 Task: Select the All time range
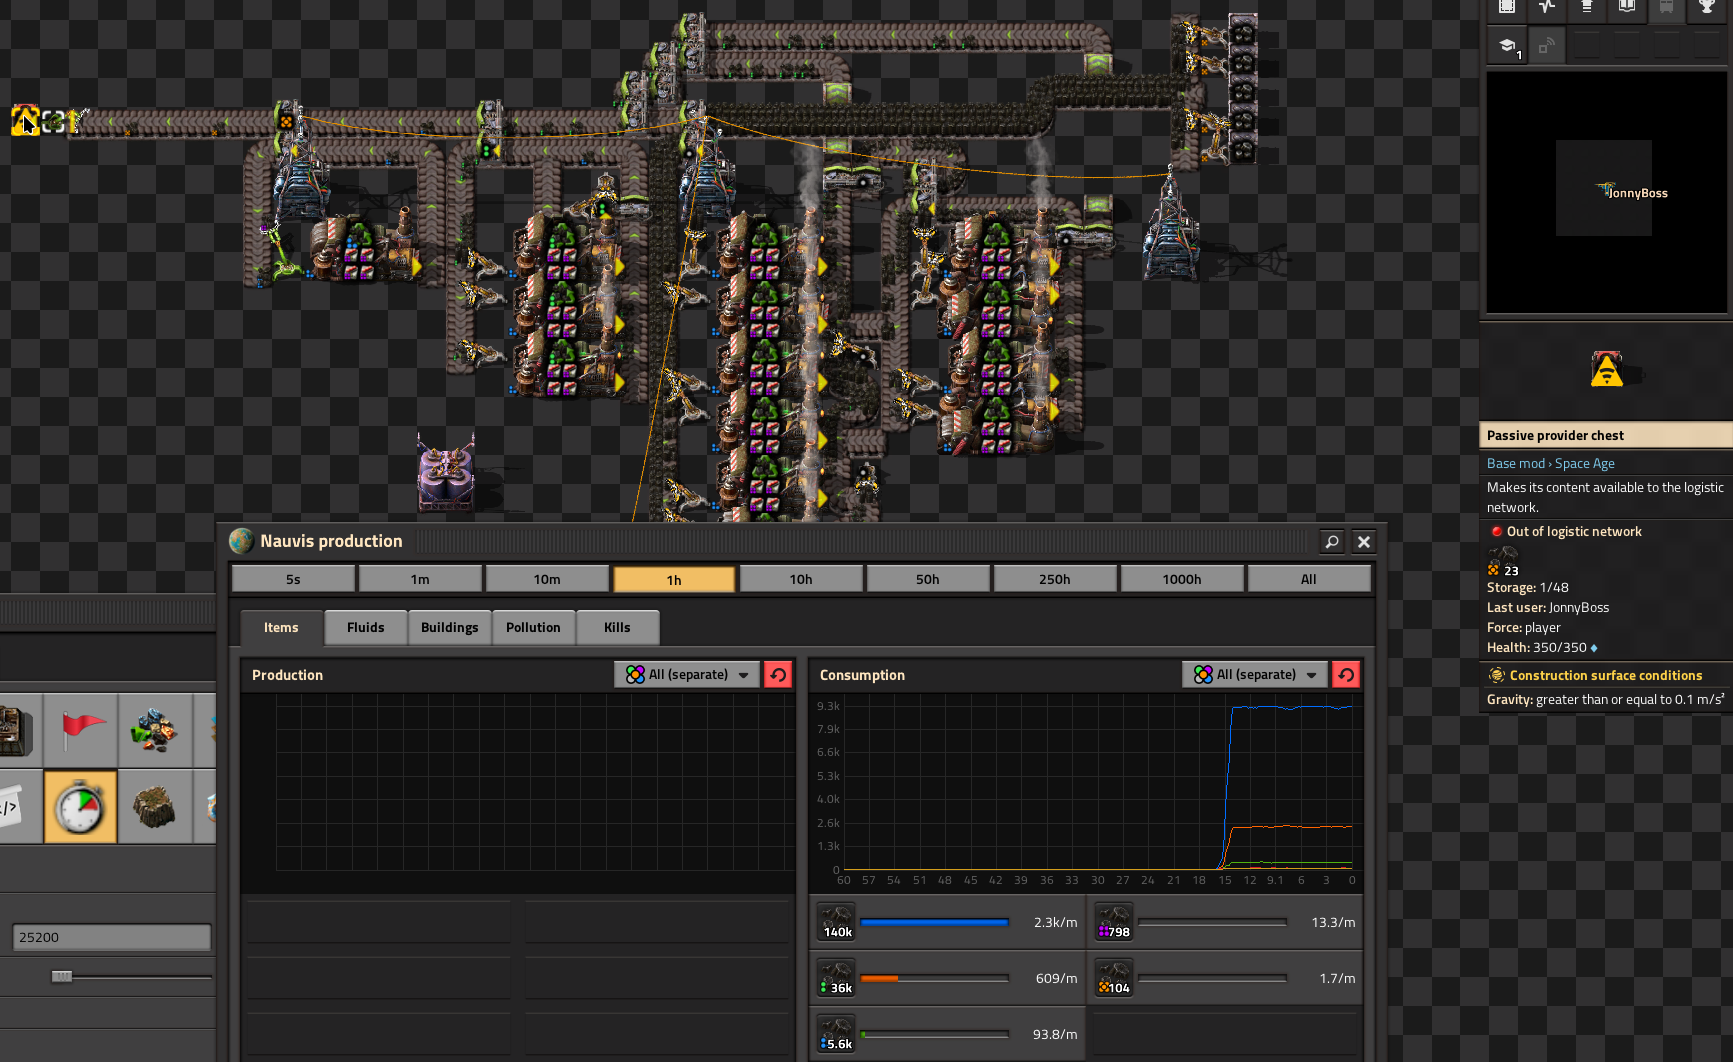(1309, 579)
